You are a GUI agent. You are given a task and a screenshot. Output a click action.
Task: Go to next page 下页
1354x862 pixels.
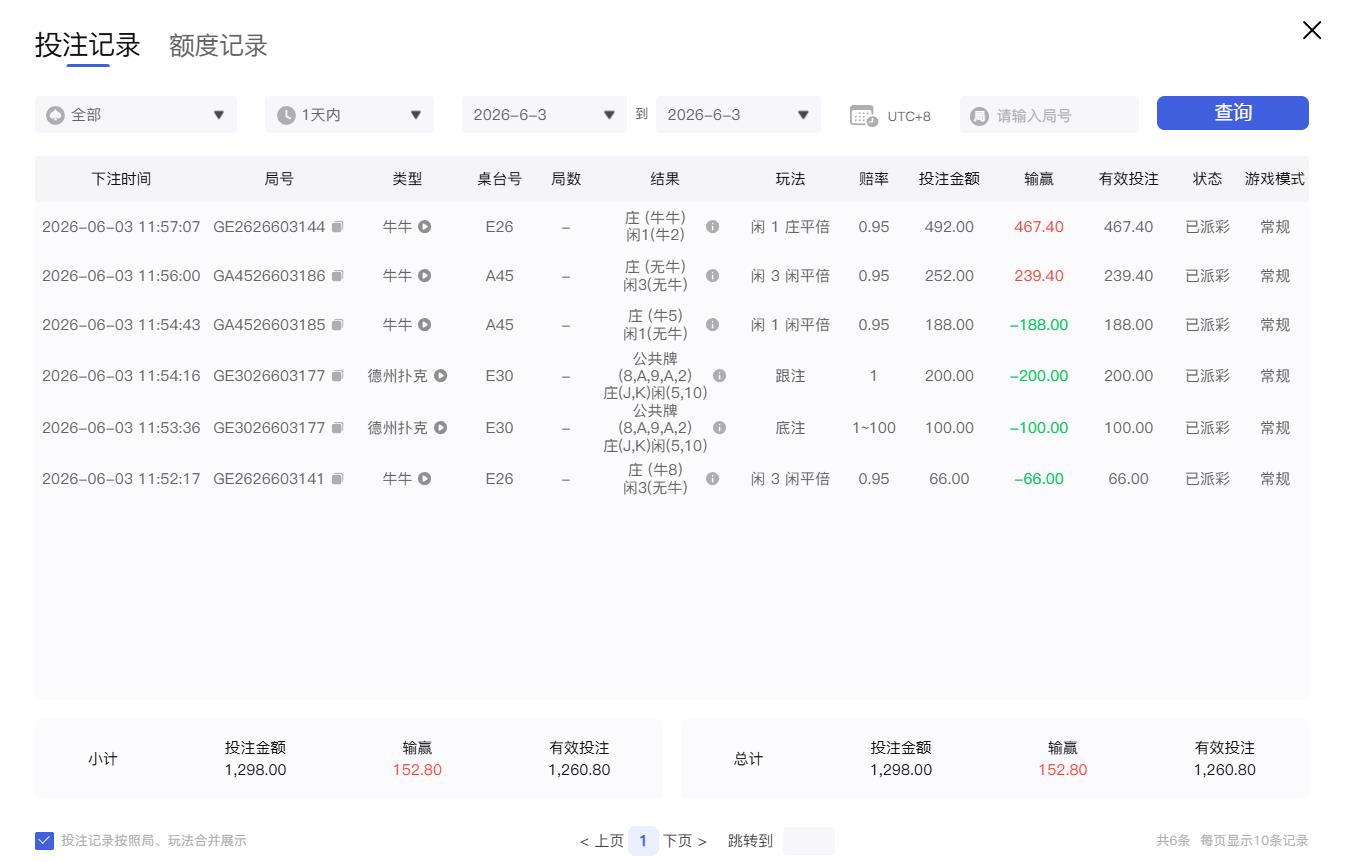pos(685,841)
